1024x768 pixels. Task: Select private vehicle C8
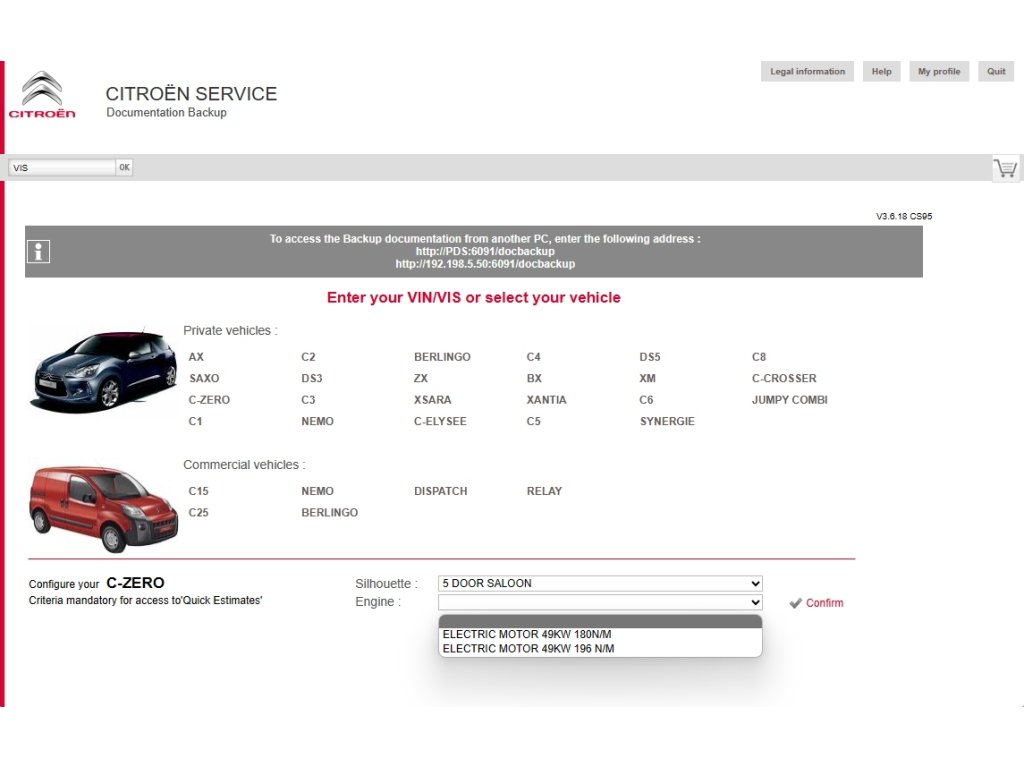pyautogui.click(x=759, y=357)
